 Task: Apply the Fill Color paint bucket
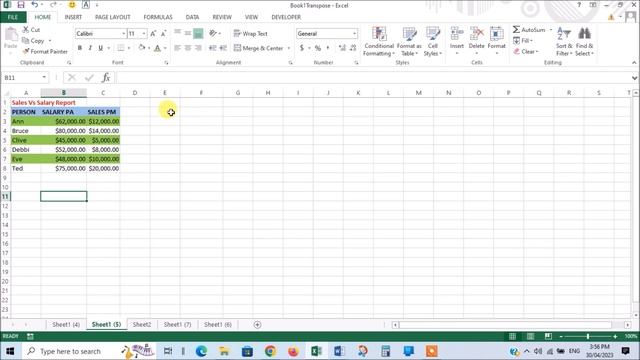tap(142, 48)
